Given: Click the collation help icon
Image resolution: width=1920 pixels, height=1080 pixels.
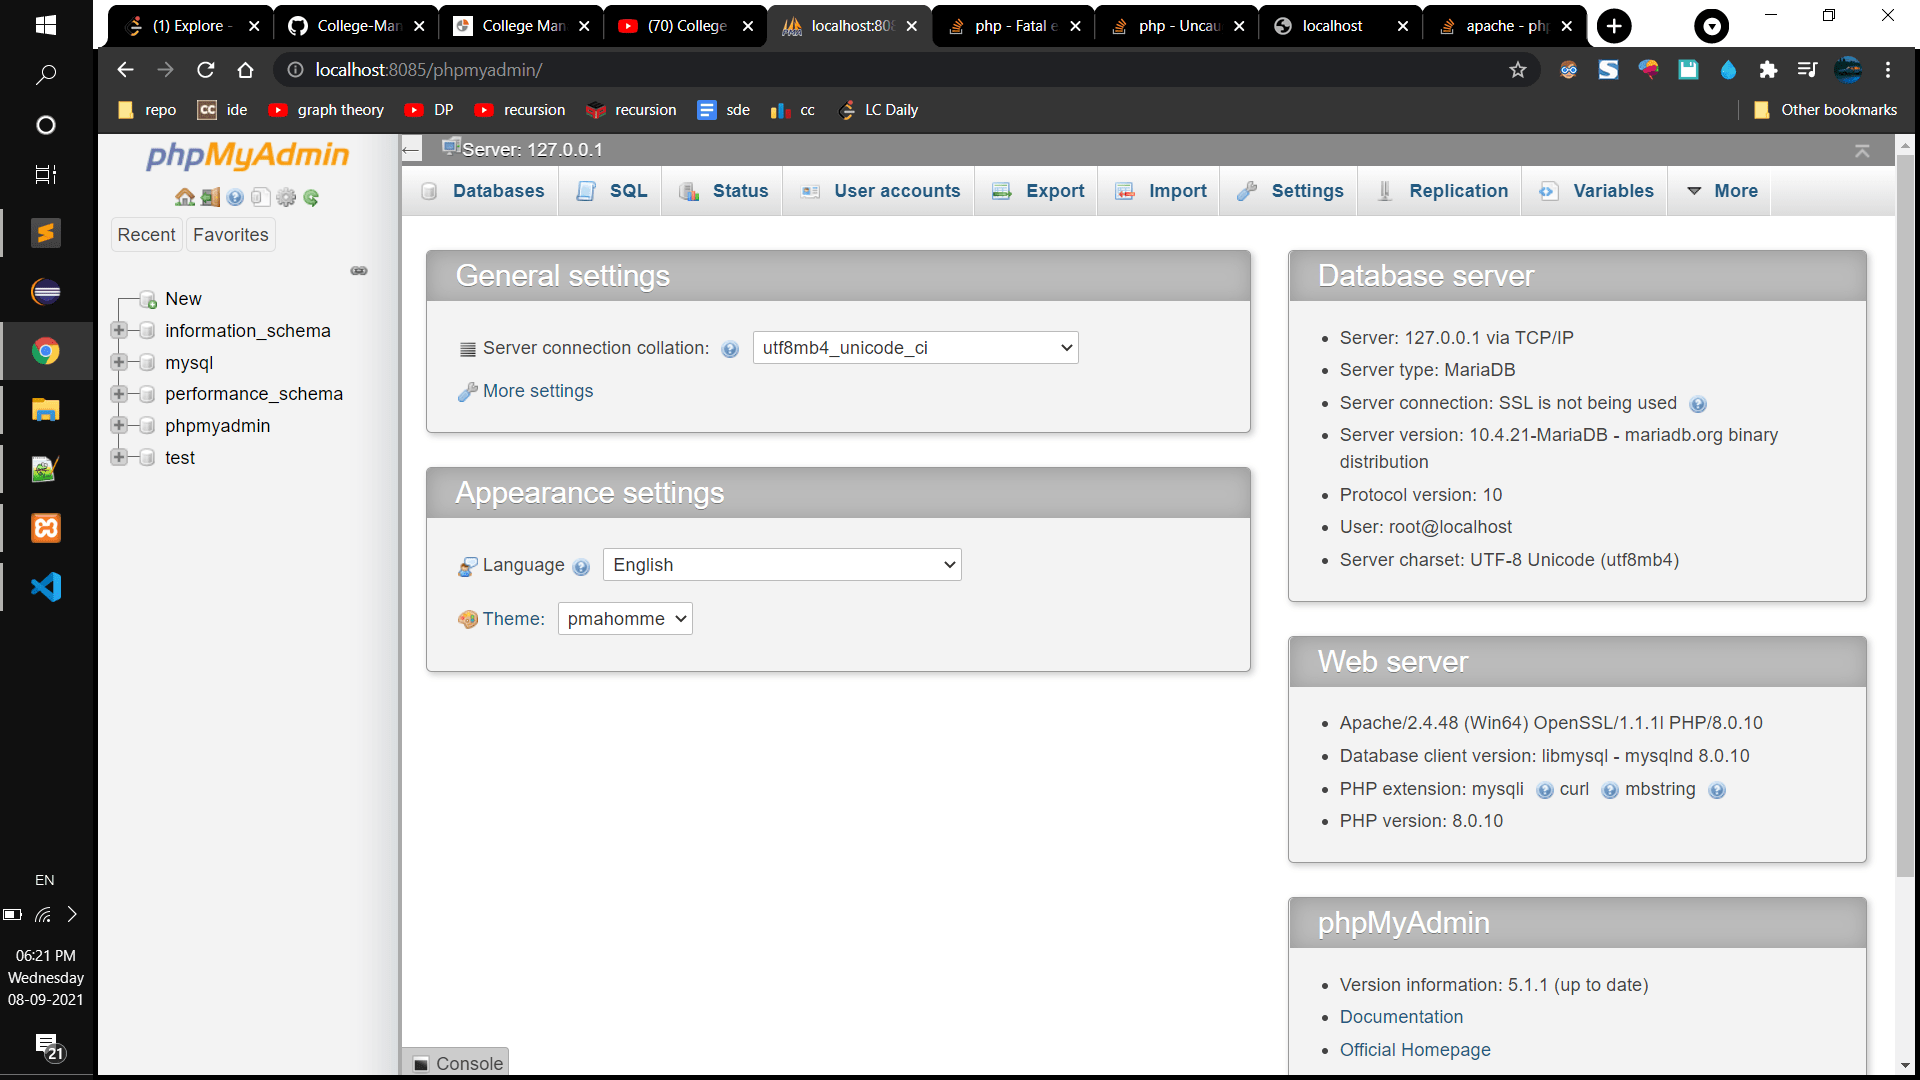Looking at the screenshot, I should tap(730, 349).
